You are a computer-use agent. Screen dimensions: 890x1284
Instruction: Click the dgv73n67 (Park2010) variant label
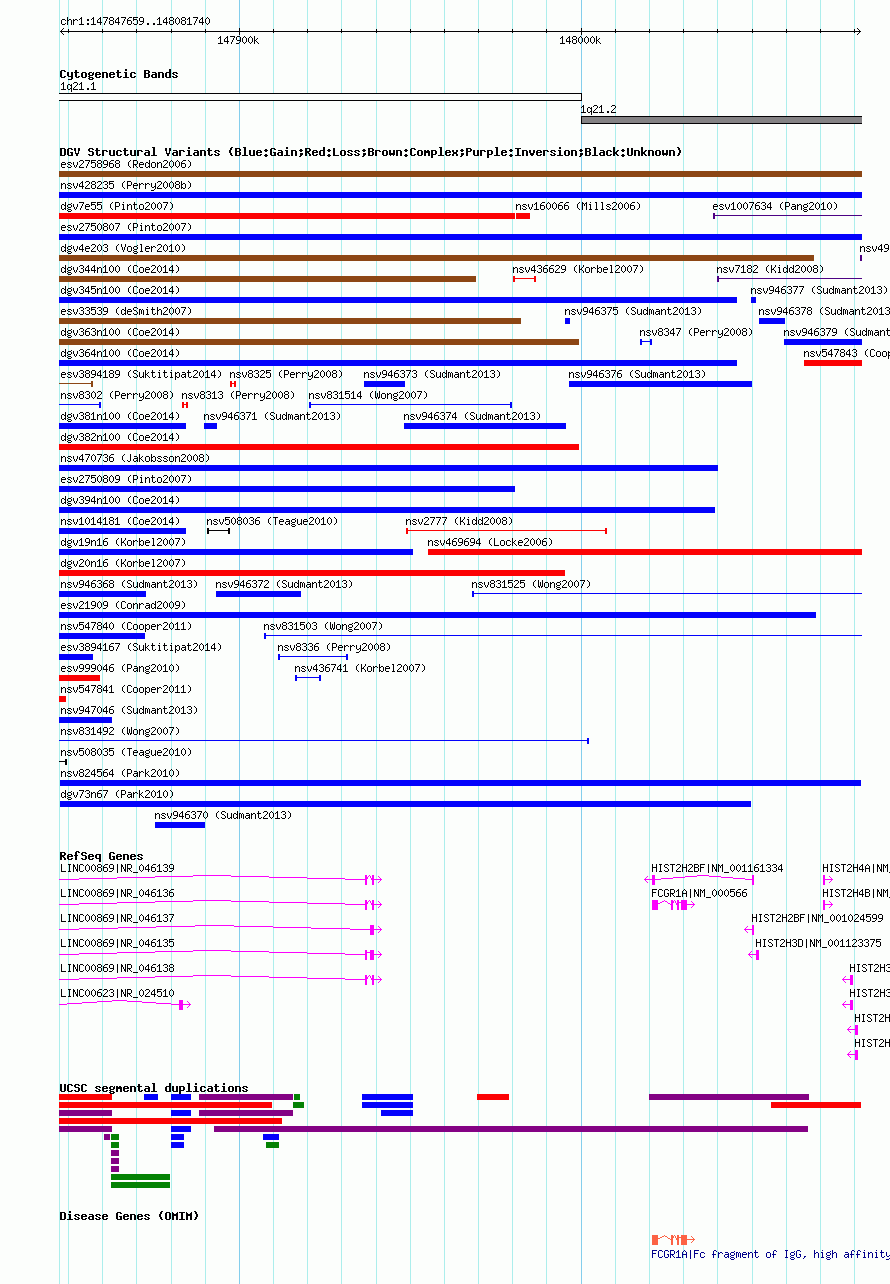point(118,794)
